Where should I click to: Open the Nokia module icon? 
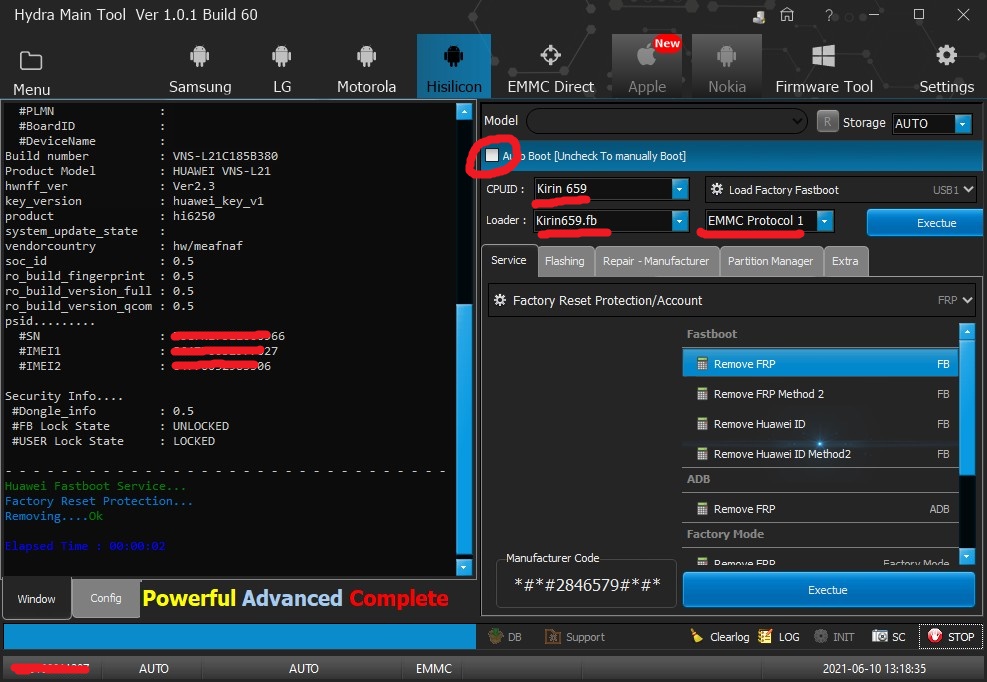pos(726,57)
